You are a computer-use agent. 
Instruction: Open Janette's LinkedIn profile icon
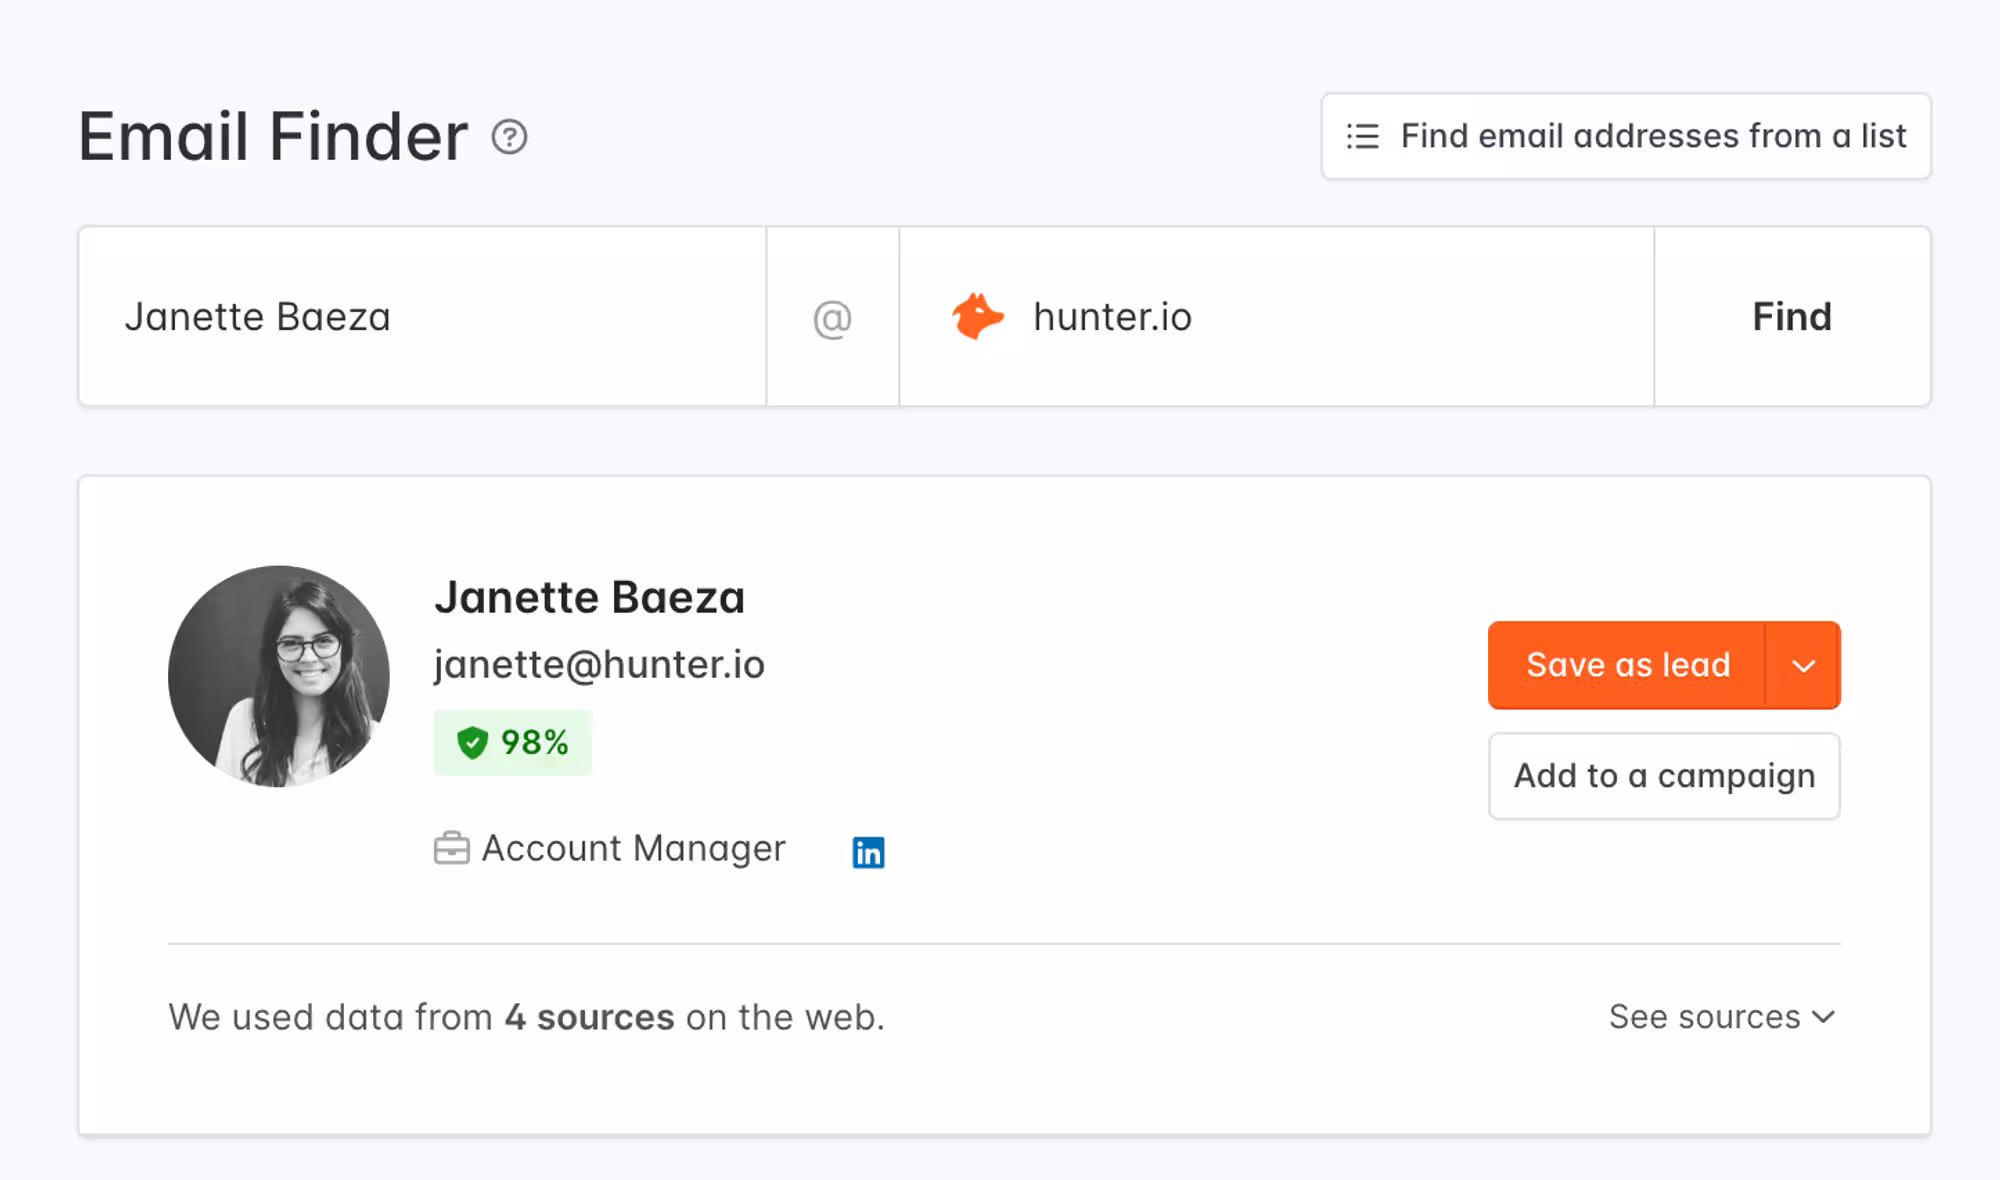[x=868, y=852]
